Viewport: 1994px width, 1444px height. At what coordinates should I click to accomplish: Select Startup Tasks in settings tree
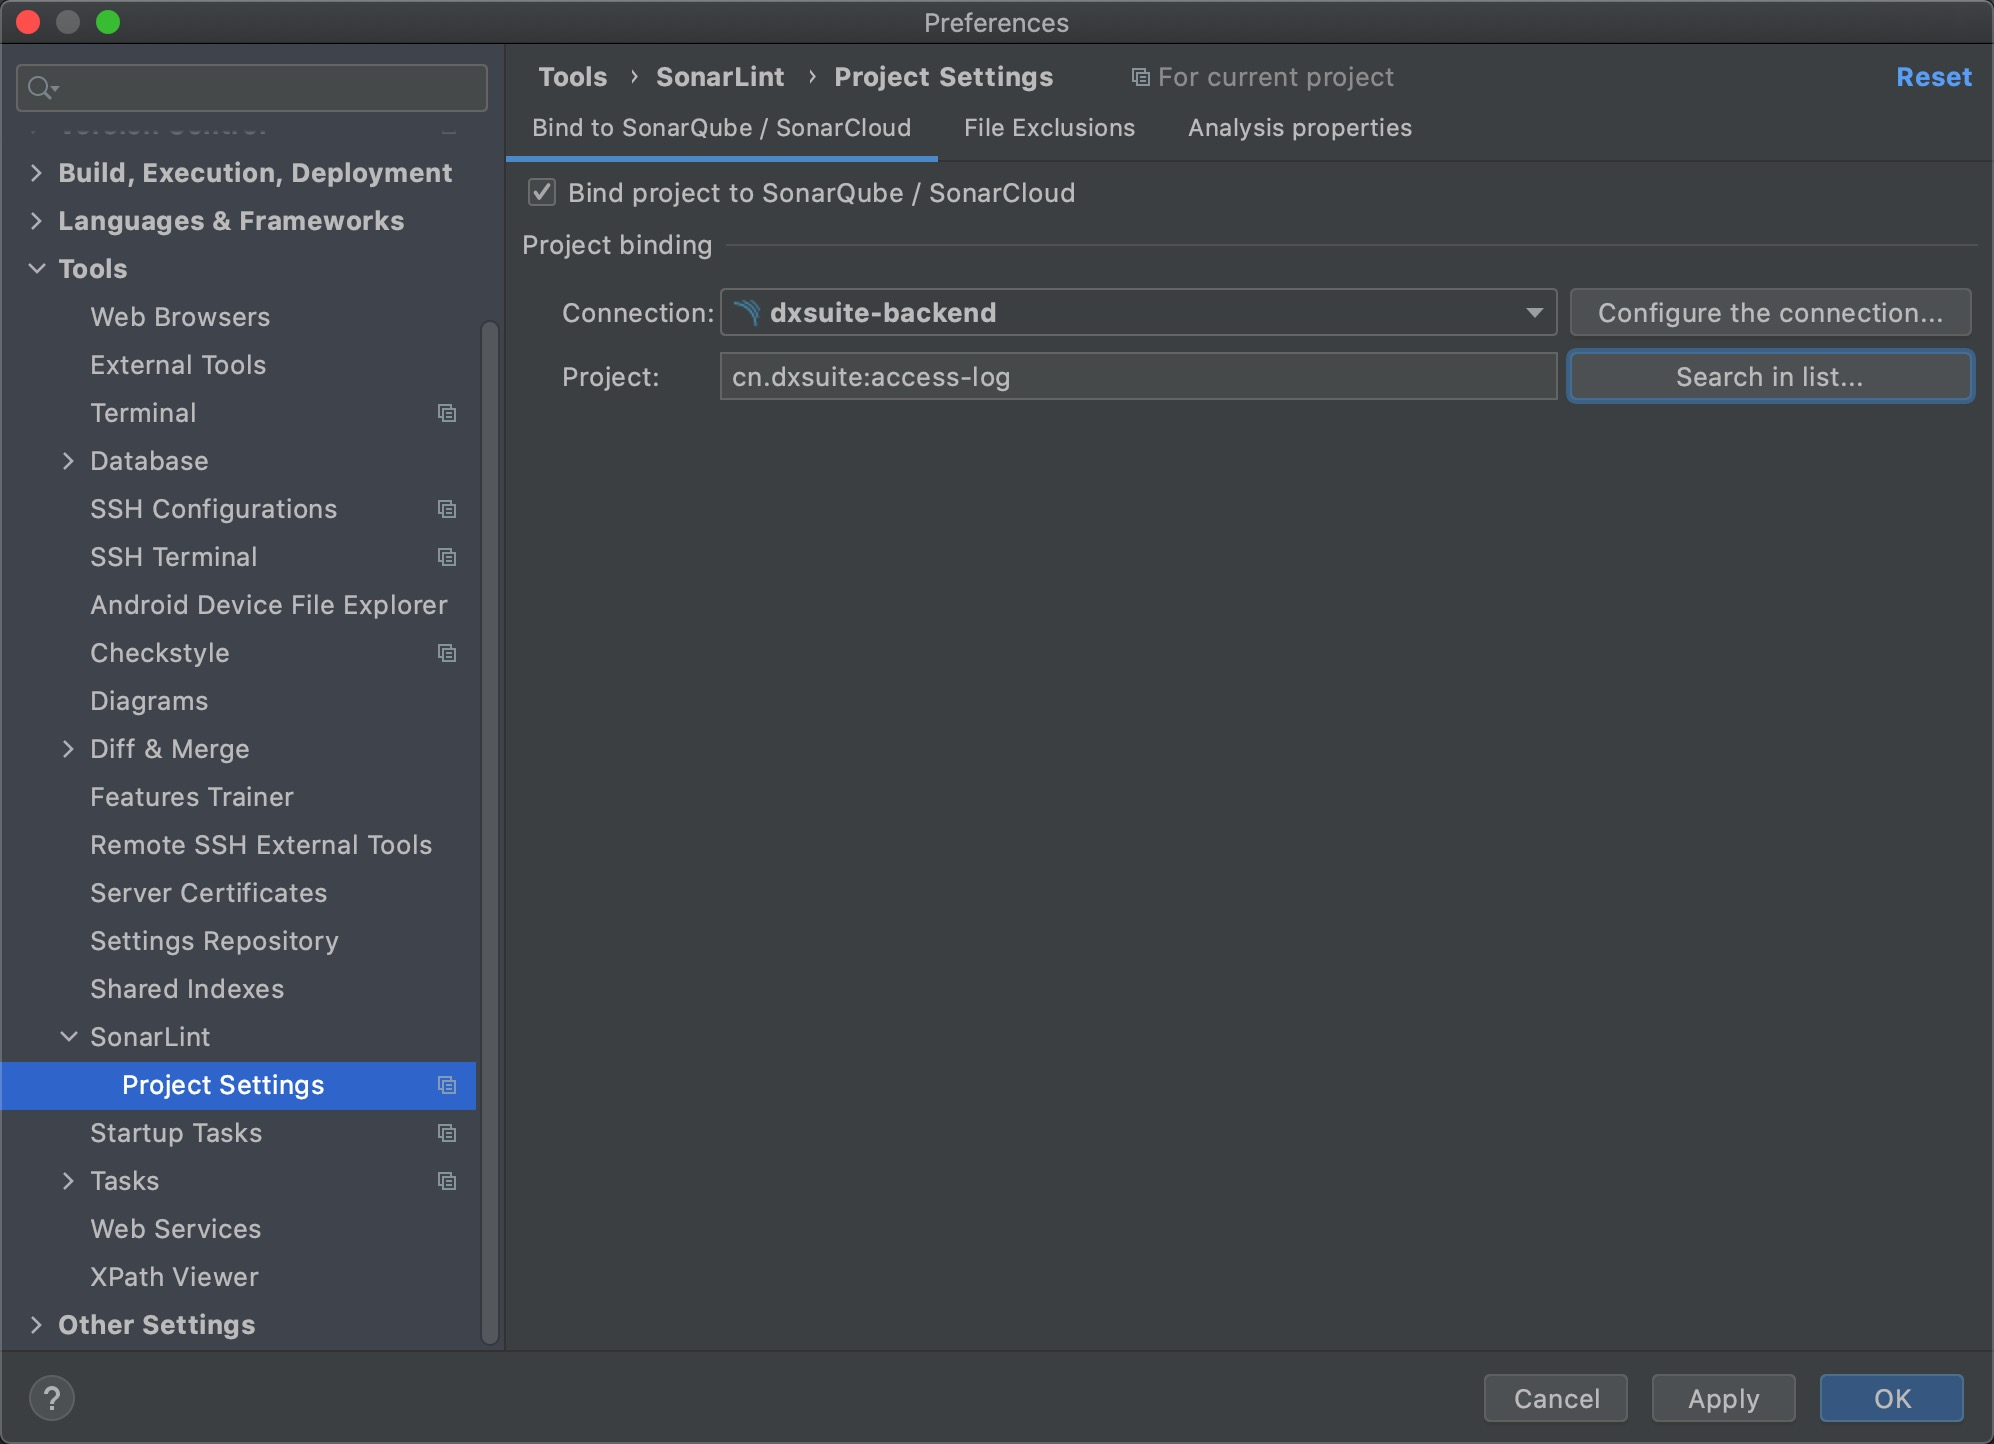(x=176, y=1133)
